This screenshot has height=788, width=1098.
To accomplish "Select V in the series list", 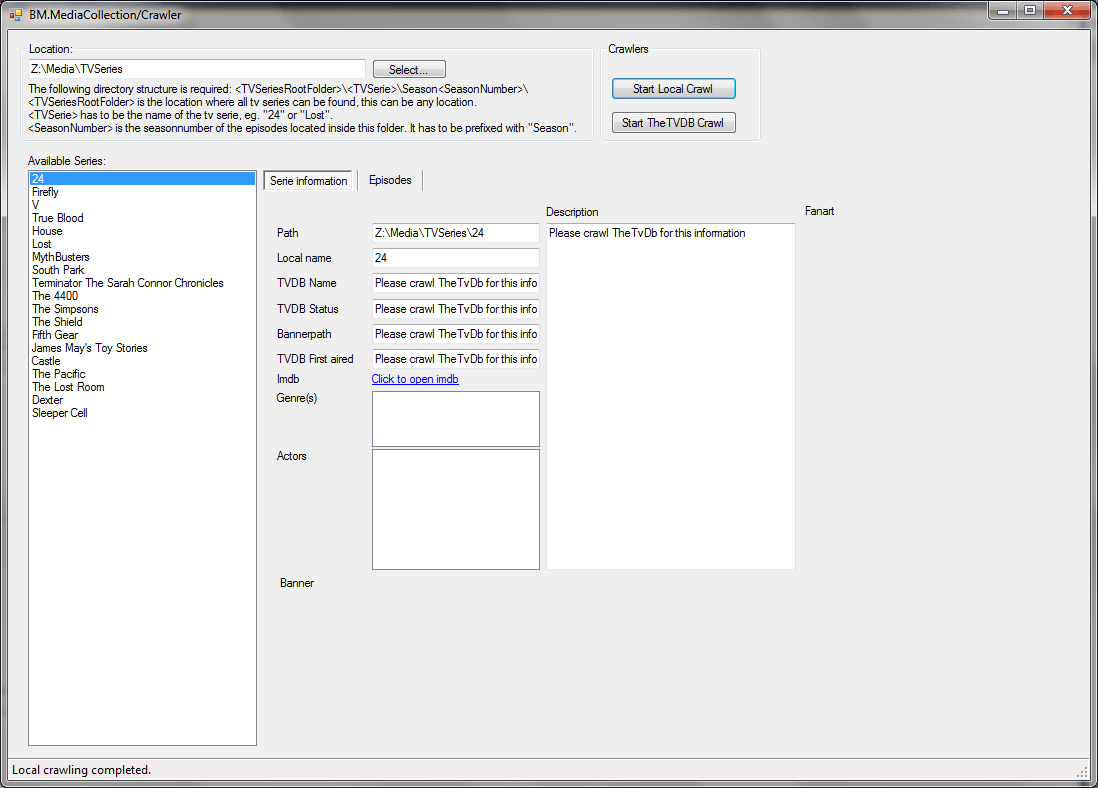I will click(x=142, y=205).
